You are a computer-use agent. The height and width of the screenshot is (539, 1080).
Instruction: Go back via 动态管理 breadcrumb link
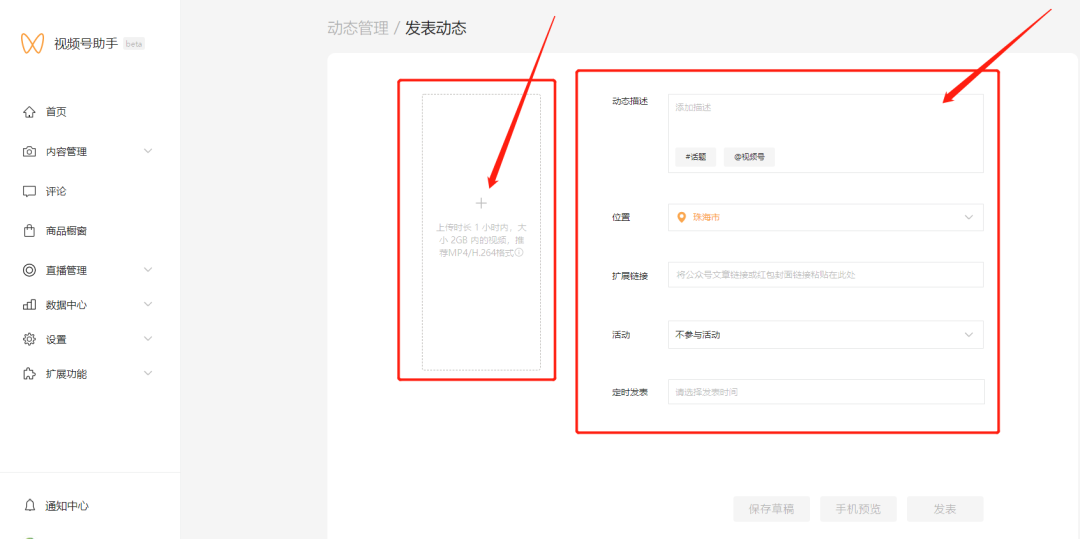[x=357, y=28]
